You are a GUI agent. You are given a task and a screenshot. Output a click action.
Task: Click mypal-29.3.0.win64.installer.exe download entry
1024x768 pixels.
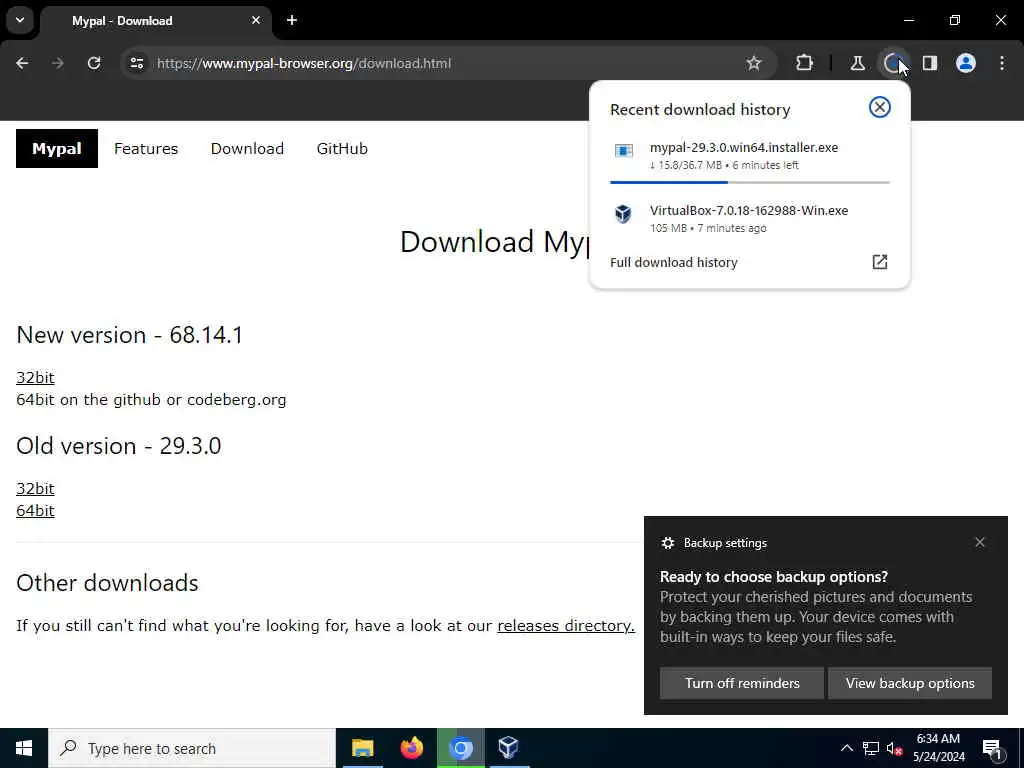[750, 155]
